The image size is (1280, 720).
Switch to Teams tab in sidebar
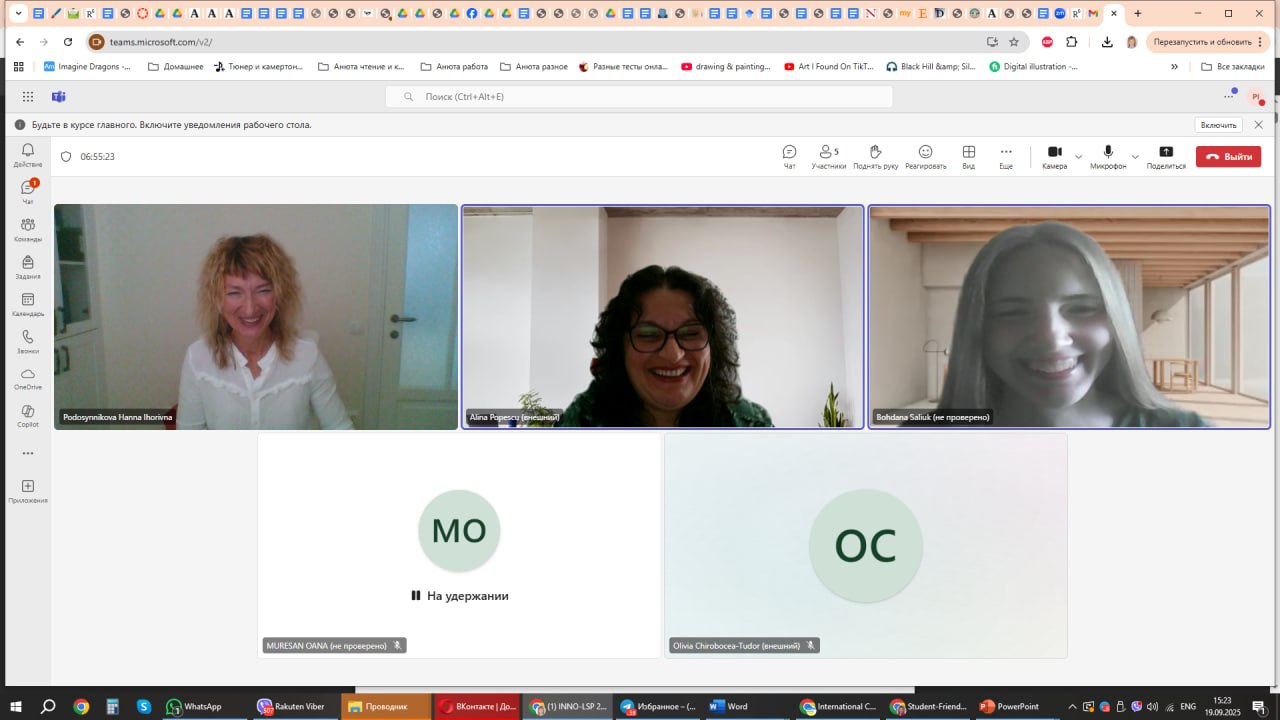point(28,229)
